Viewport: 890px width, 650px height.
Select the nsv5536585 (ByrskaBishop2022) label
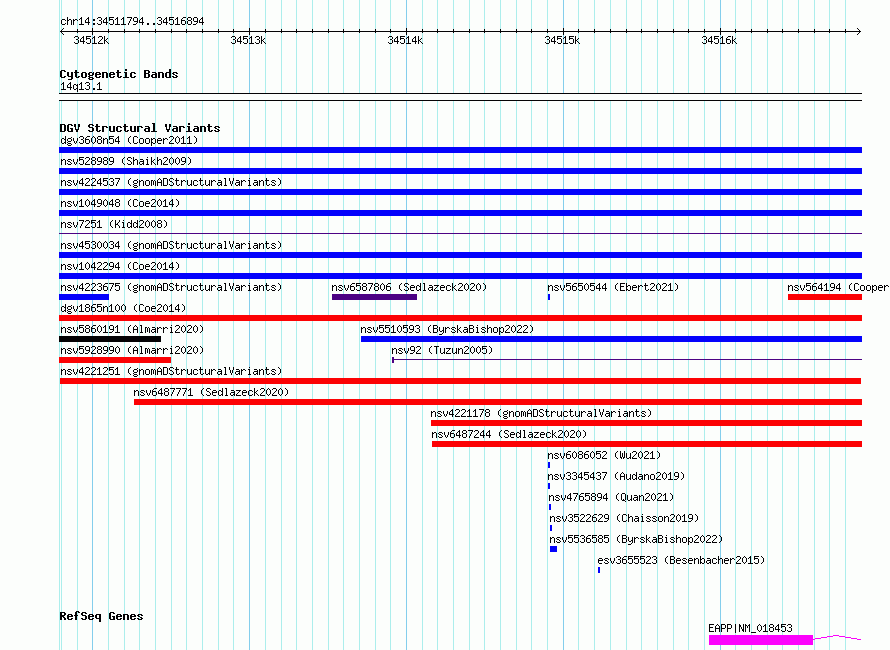pos(636,539)
